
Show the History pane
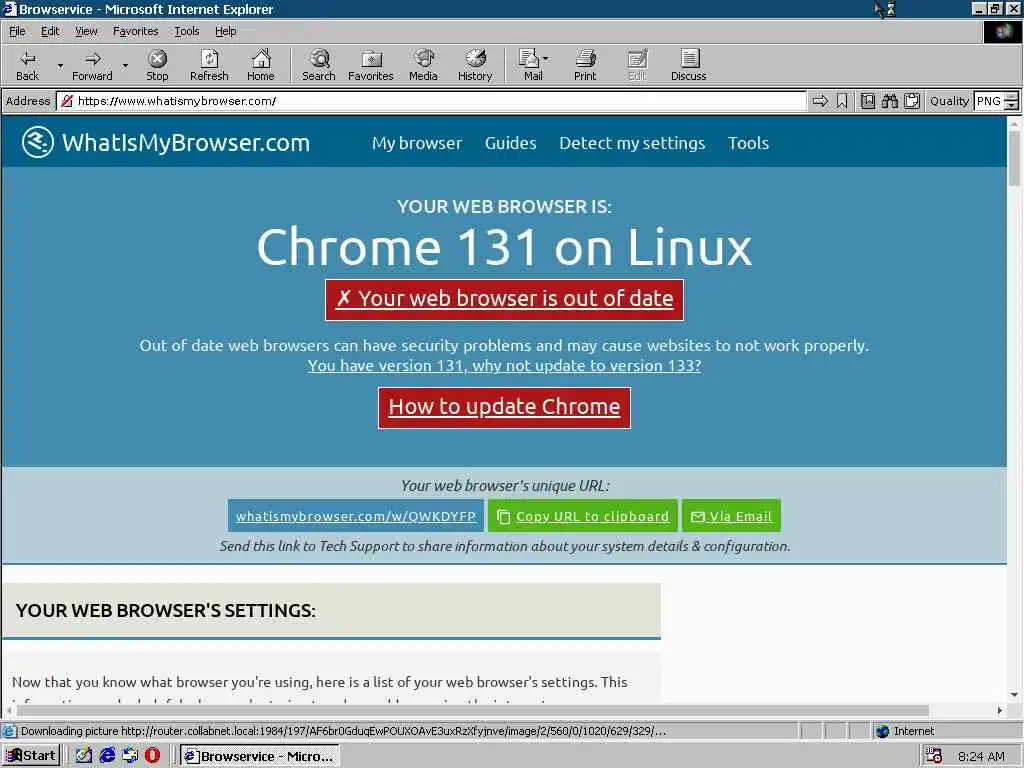[475, 65]
